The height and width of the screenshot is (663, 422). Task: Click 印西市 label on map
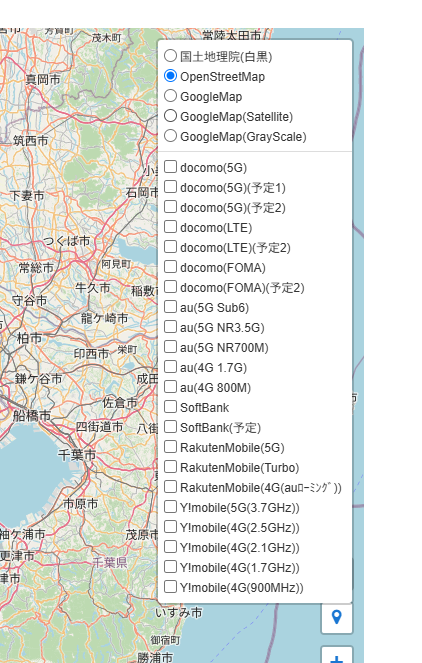pyautogui.click(x=91, y=353)
